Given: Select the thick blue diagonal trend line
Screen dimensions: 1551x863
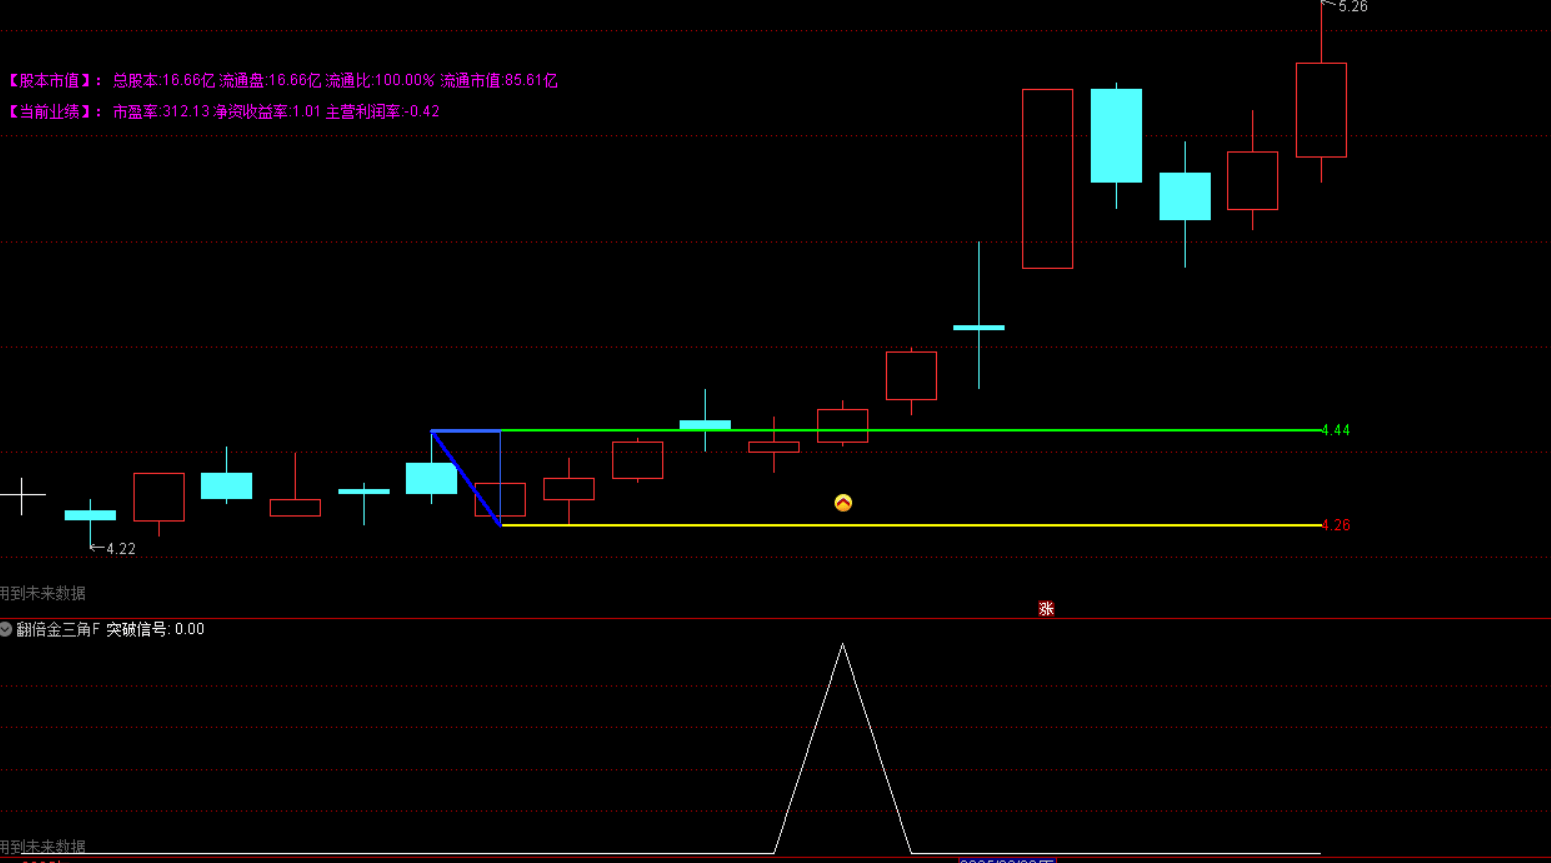Looking at the screenshot, I should [x=466, y=478].
